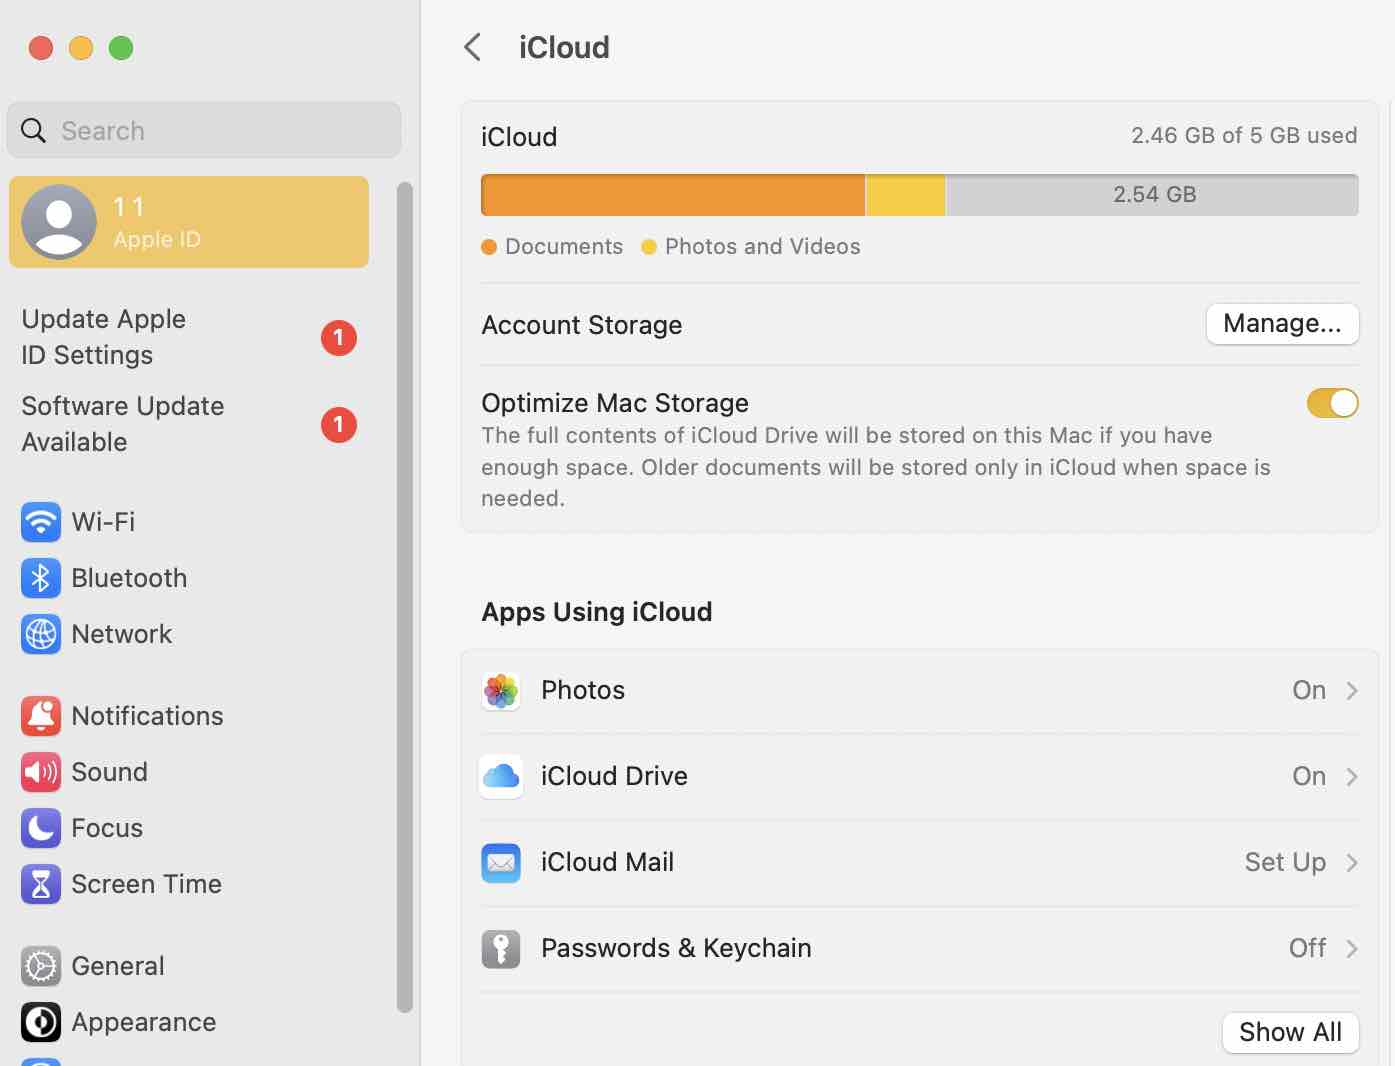
Task: Select the Focus moon icon
Action: (x=40, y=828)
